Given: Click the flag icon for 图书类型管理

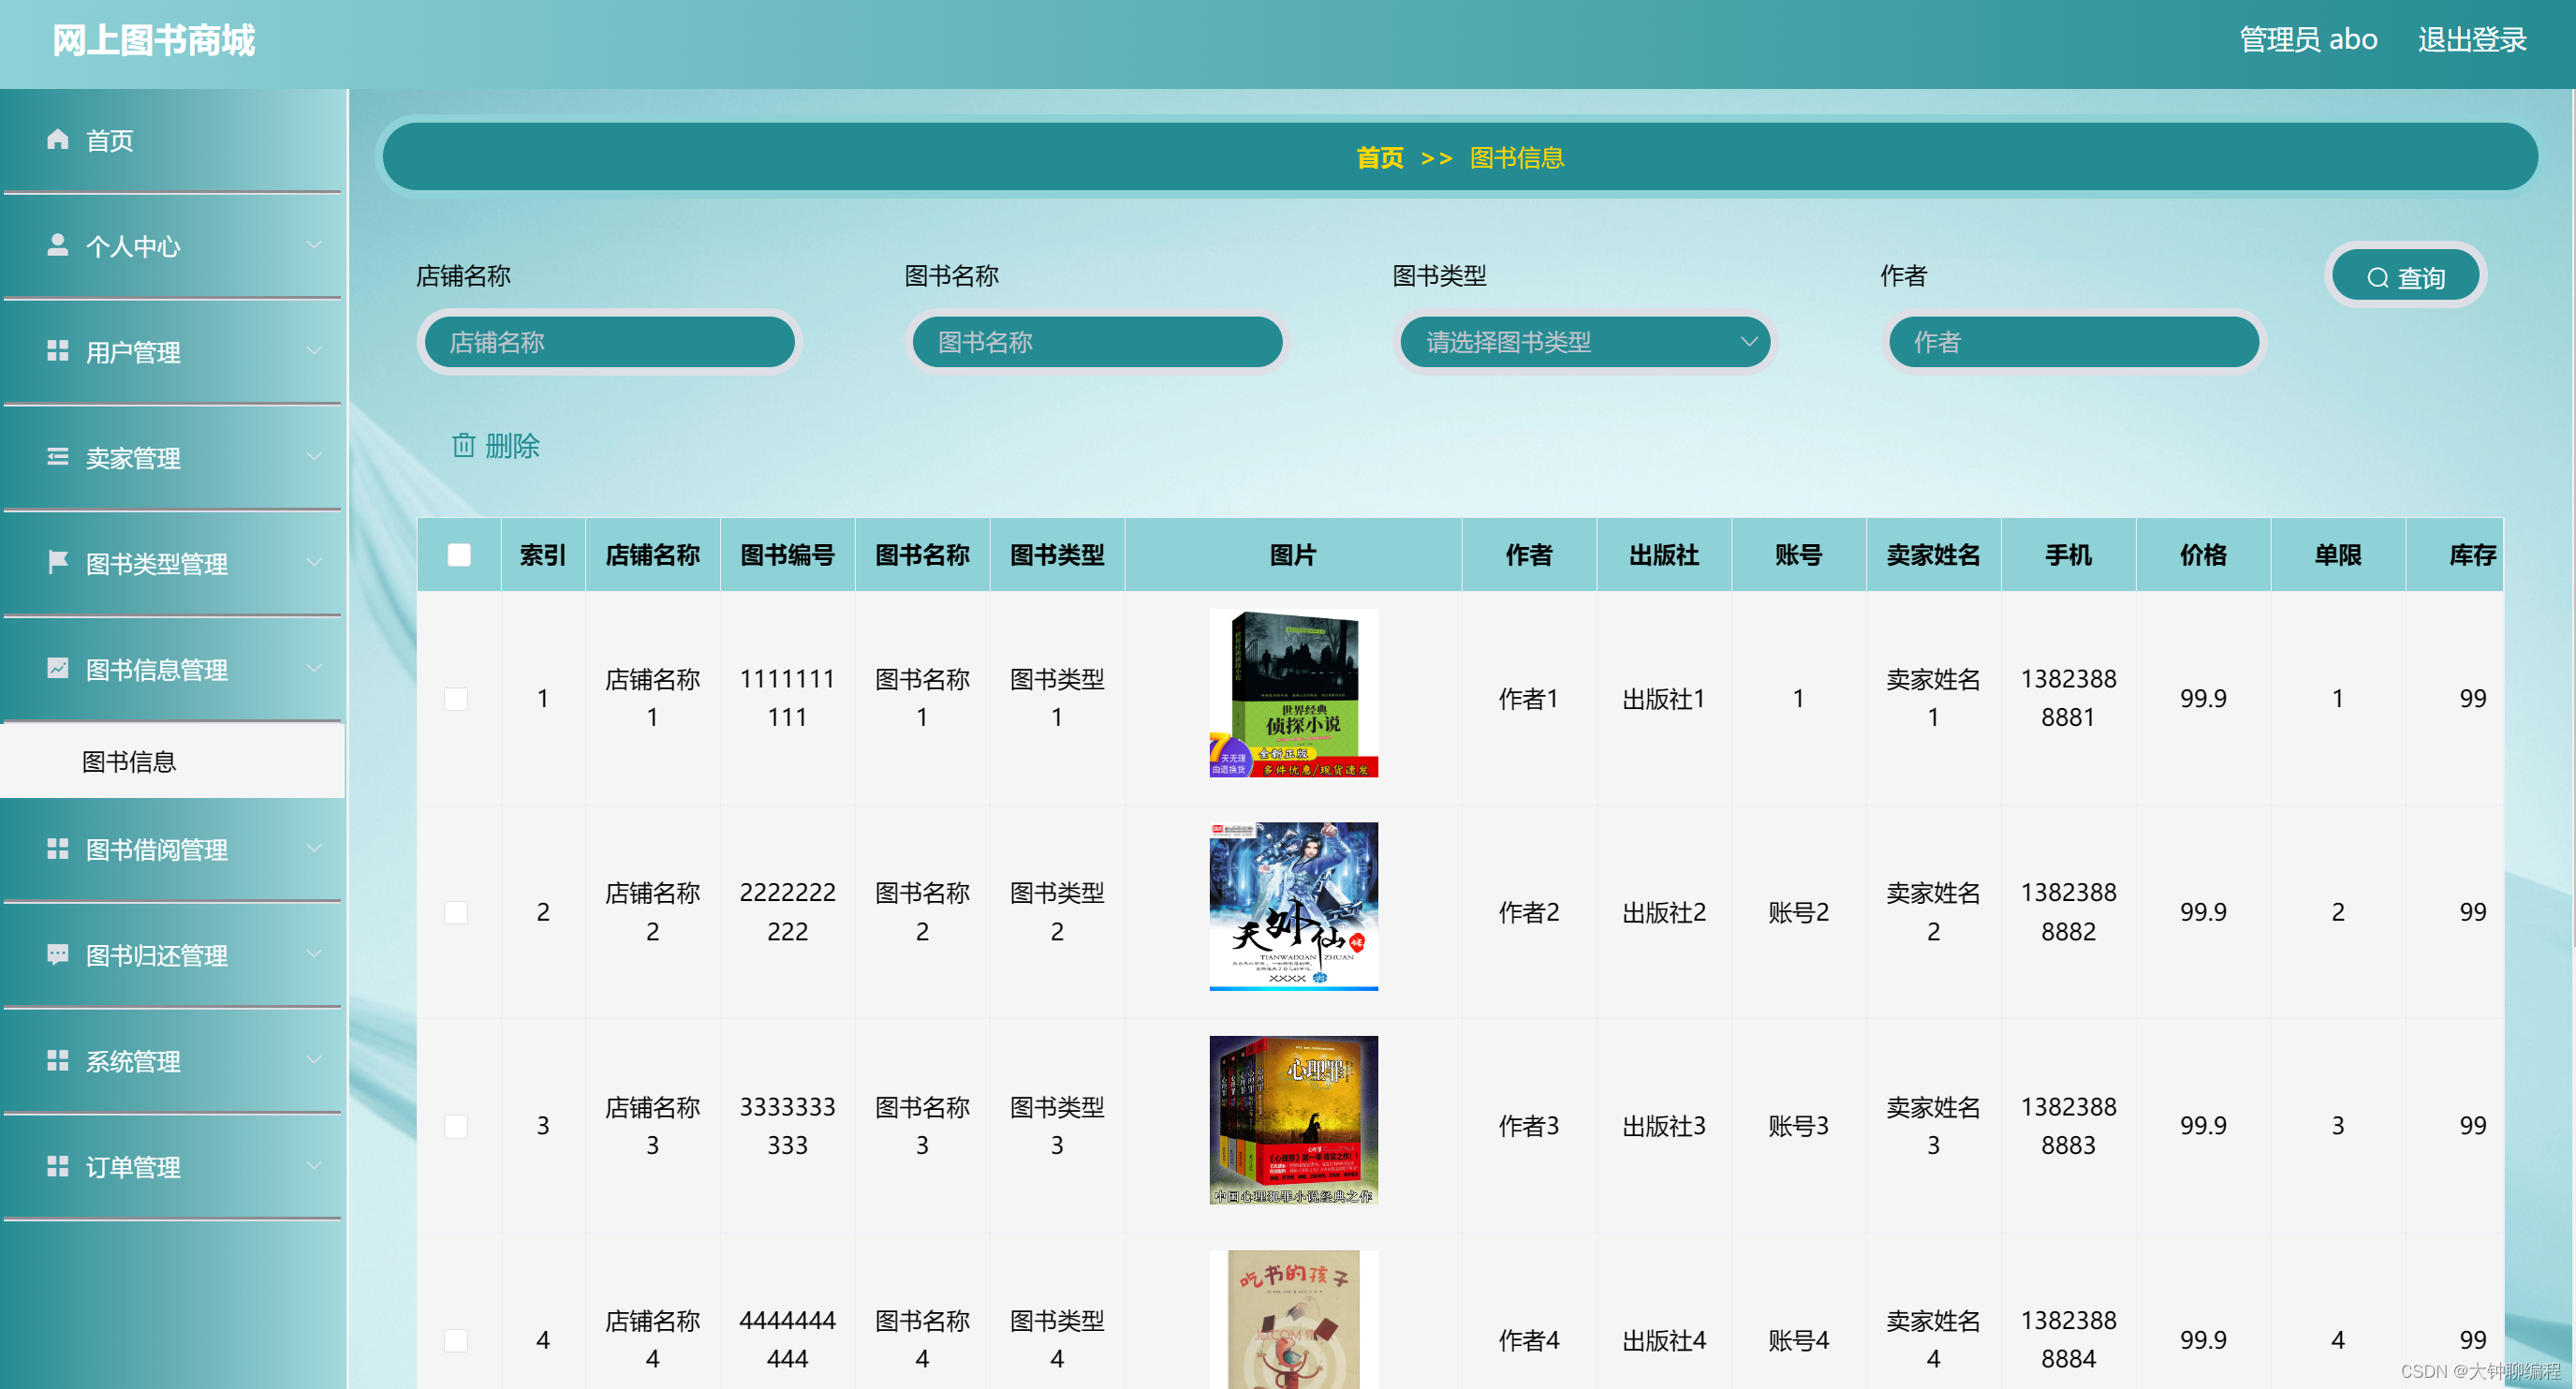Looking at the screenshot, I should [58, 562].
